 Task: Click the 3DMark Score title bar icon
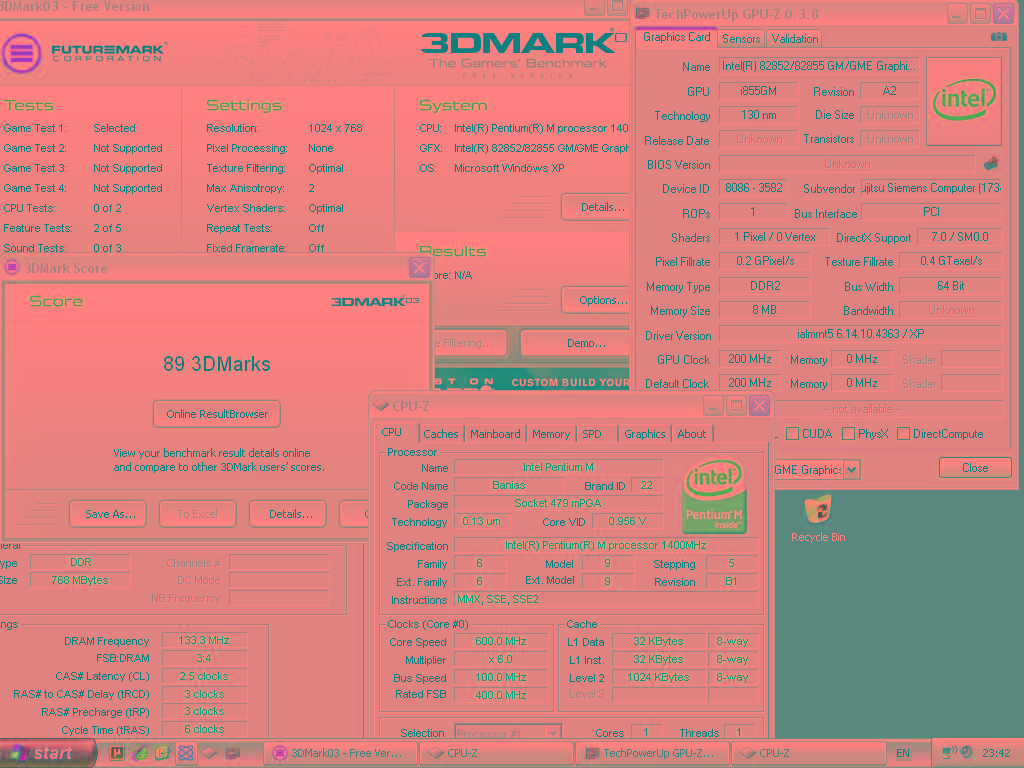point(12,267)
